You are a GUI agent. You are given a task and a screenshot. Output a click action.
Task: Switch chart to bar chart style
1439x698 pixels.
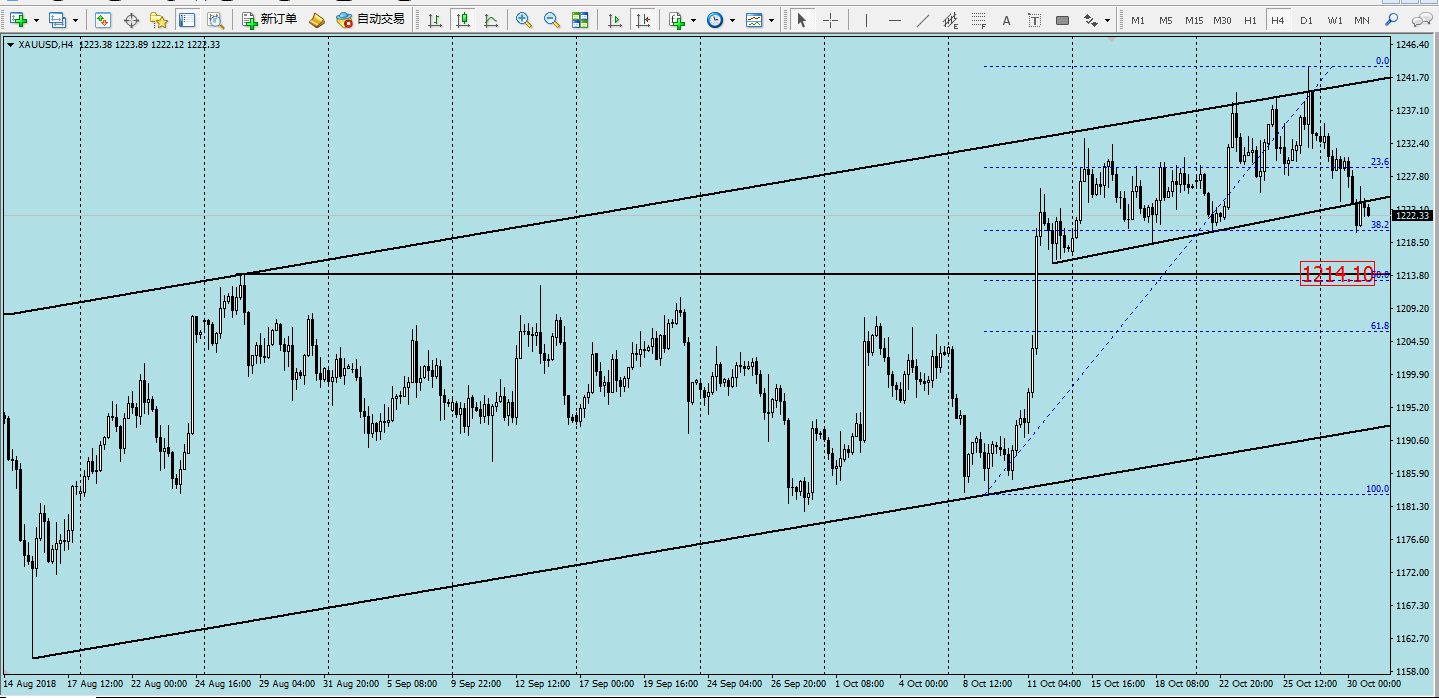(x=434, y=19)
